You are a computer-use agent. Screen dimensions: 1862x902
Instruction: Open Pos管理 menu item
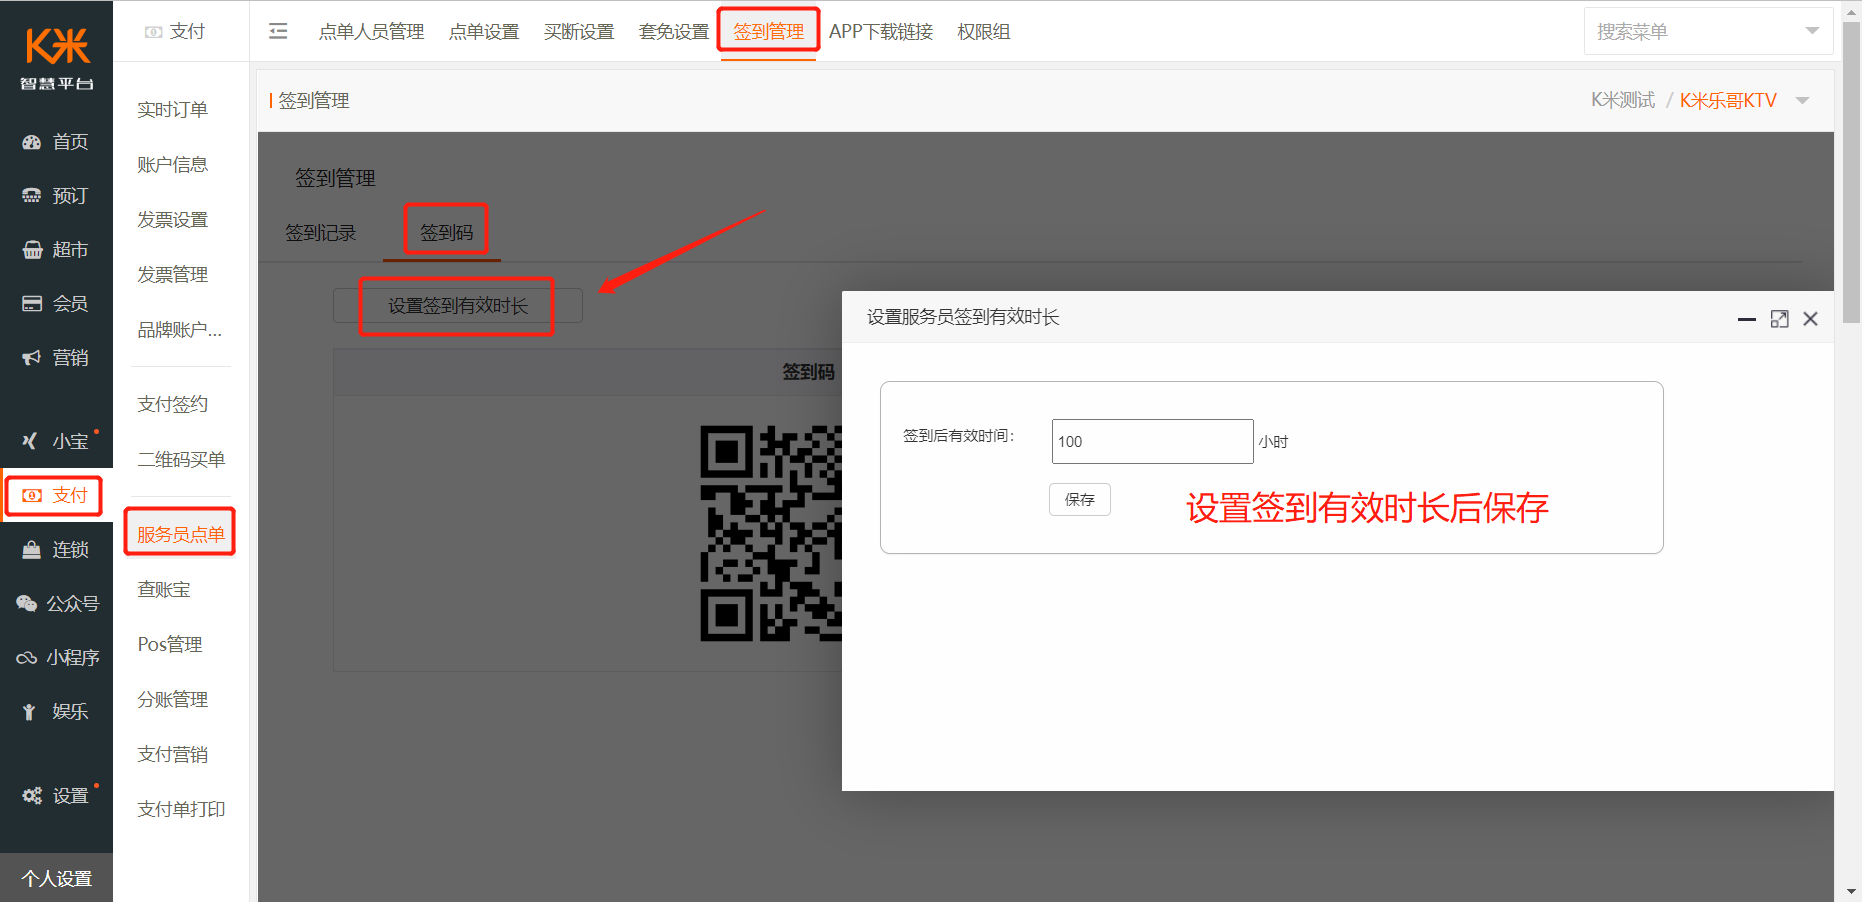click(170, 645)
